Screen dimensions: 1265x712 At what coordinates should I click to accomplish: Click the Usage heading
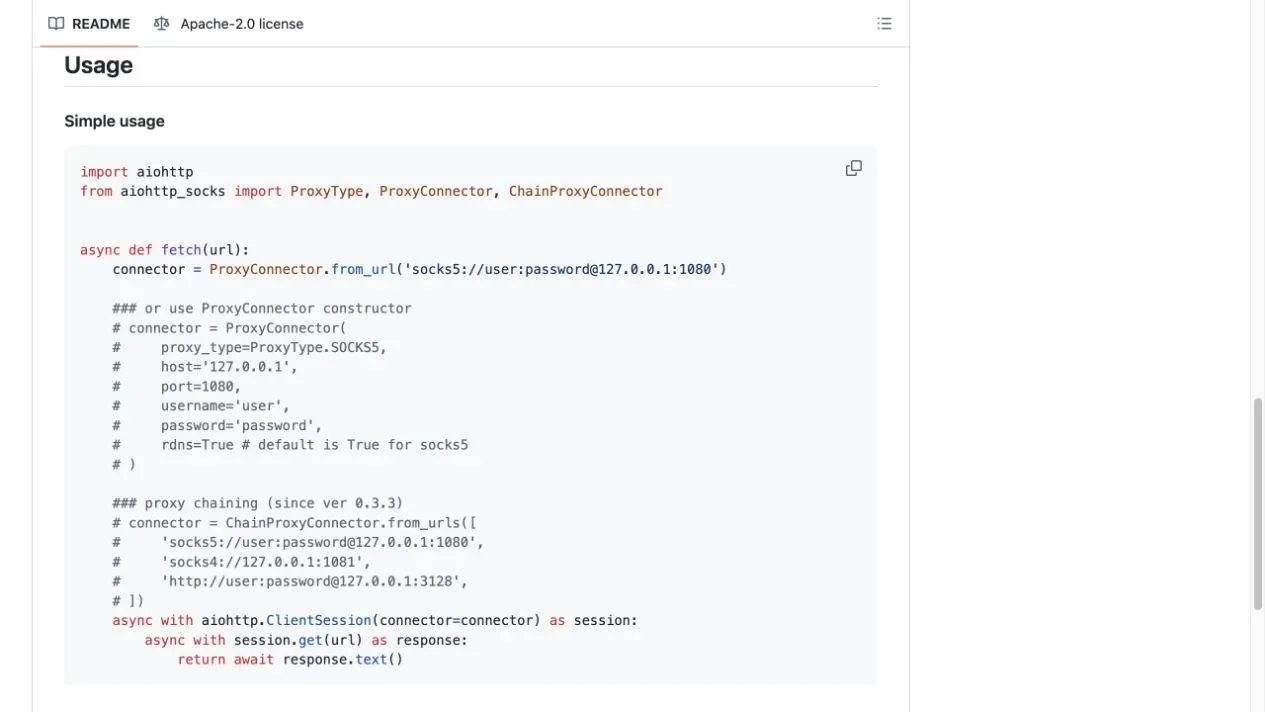click(x=98, y=65)
